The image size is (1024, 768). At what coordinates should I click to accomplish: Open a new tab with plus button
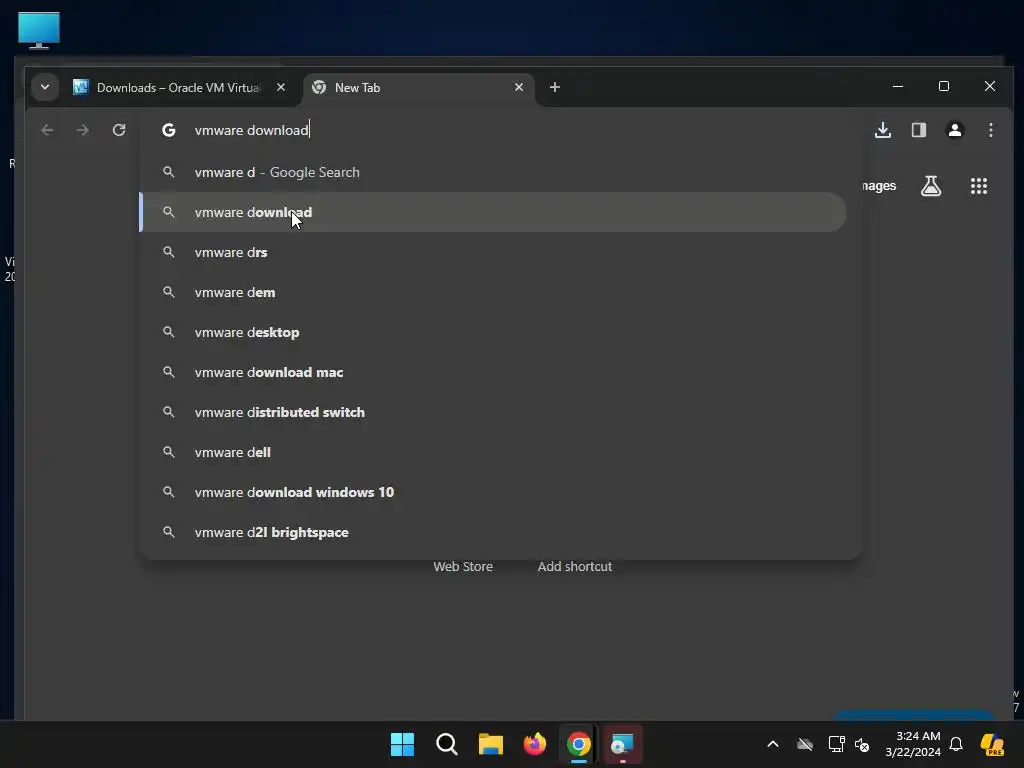554,88
